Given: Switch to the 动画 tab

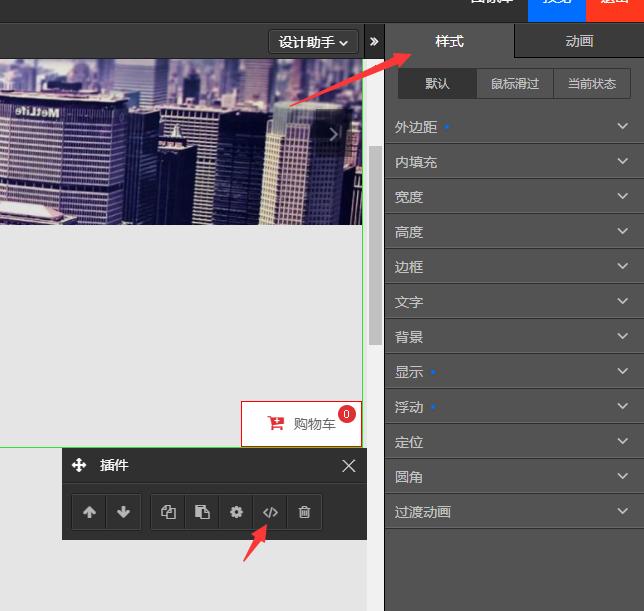Looking at the screenshot, I should [x=579, y=41].
